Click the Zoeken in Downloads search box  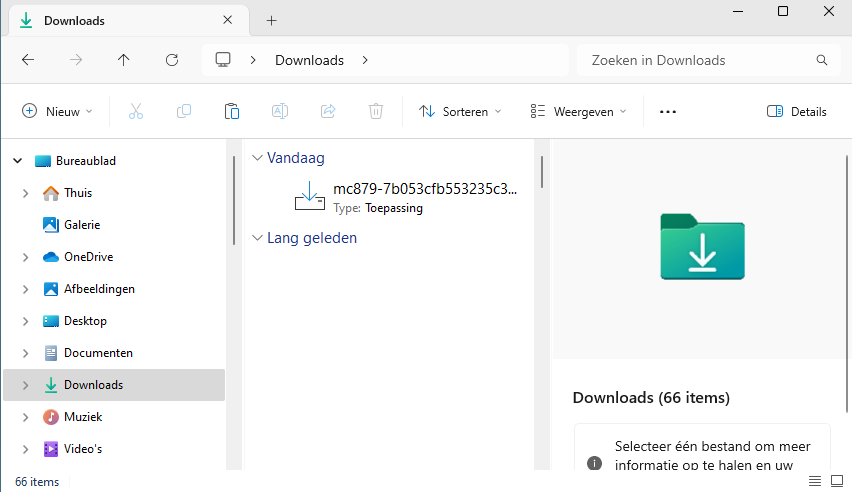click(x=700, y=60)
